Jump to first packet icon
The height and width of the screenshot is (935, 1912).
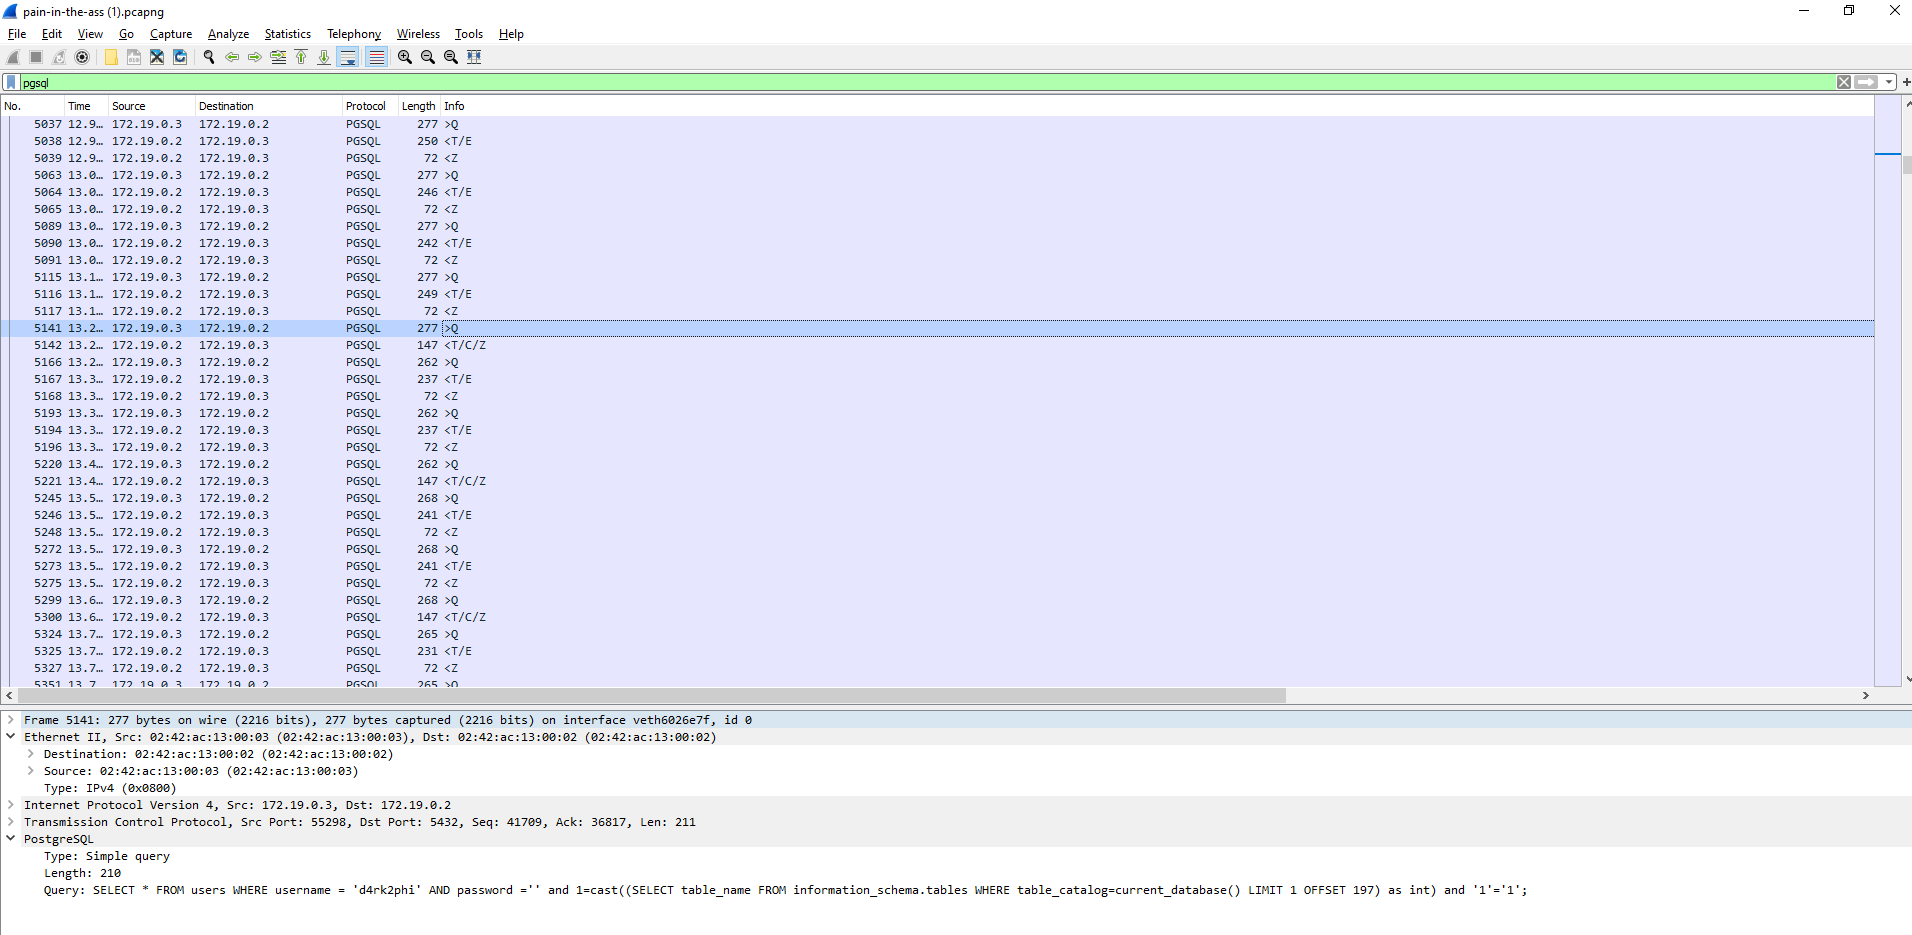301,57
